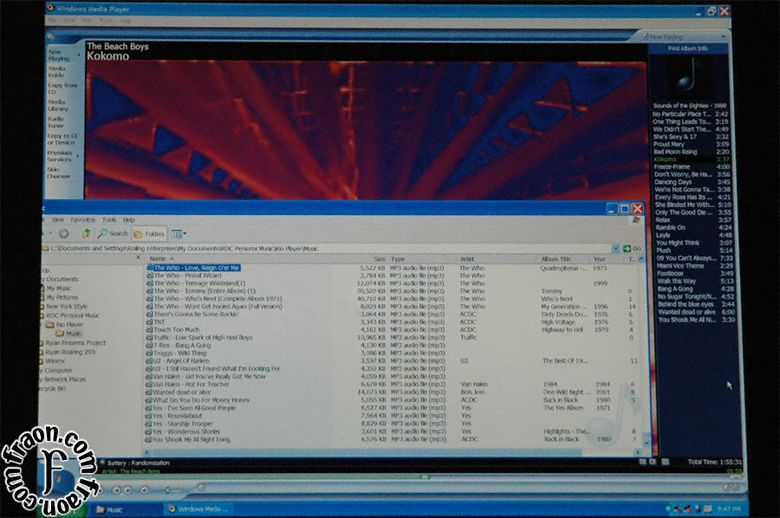Screen dimensions: 780x518
Task: Sort files by Year column header
Action: (x=599, y=259)
